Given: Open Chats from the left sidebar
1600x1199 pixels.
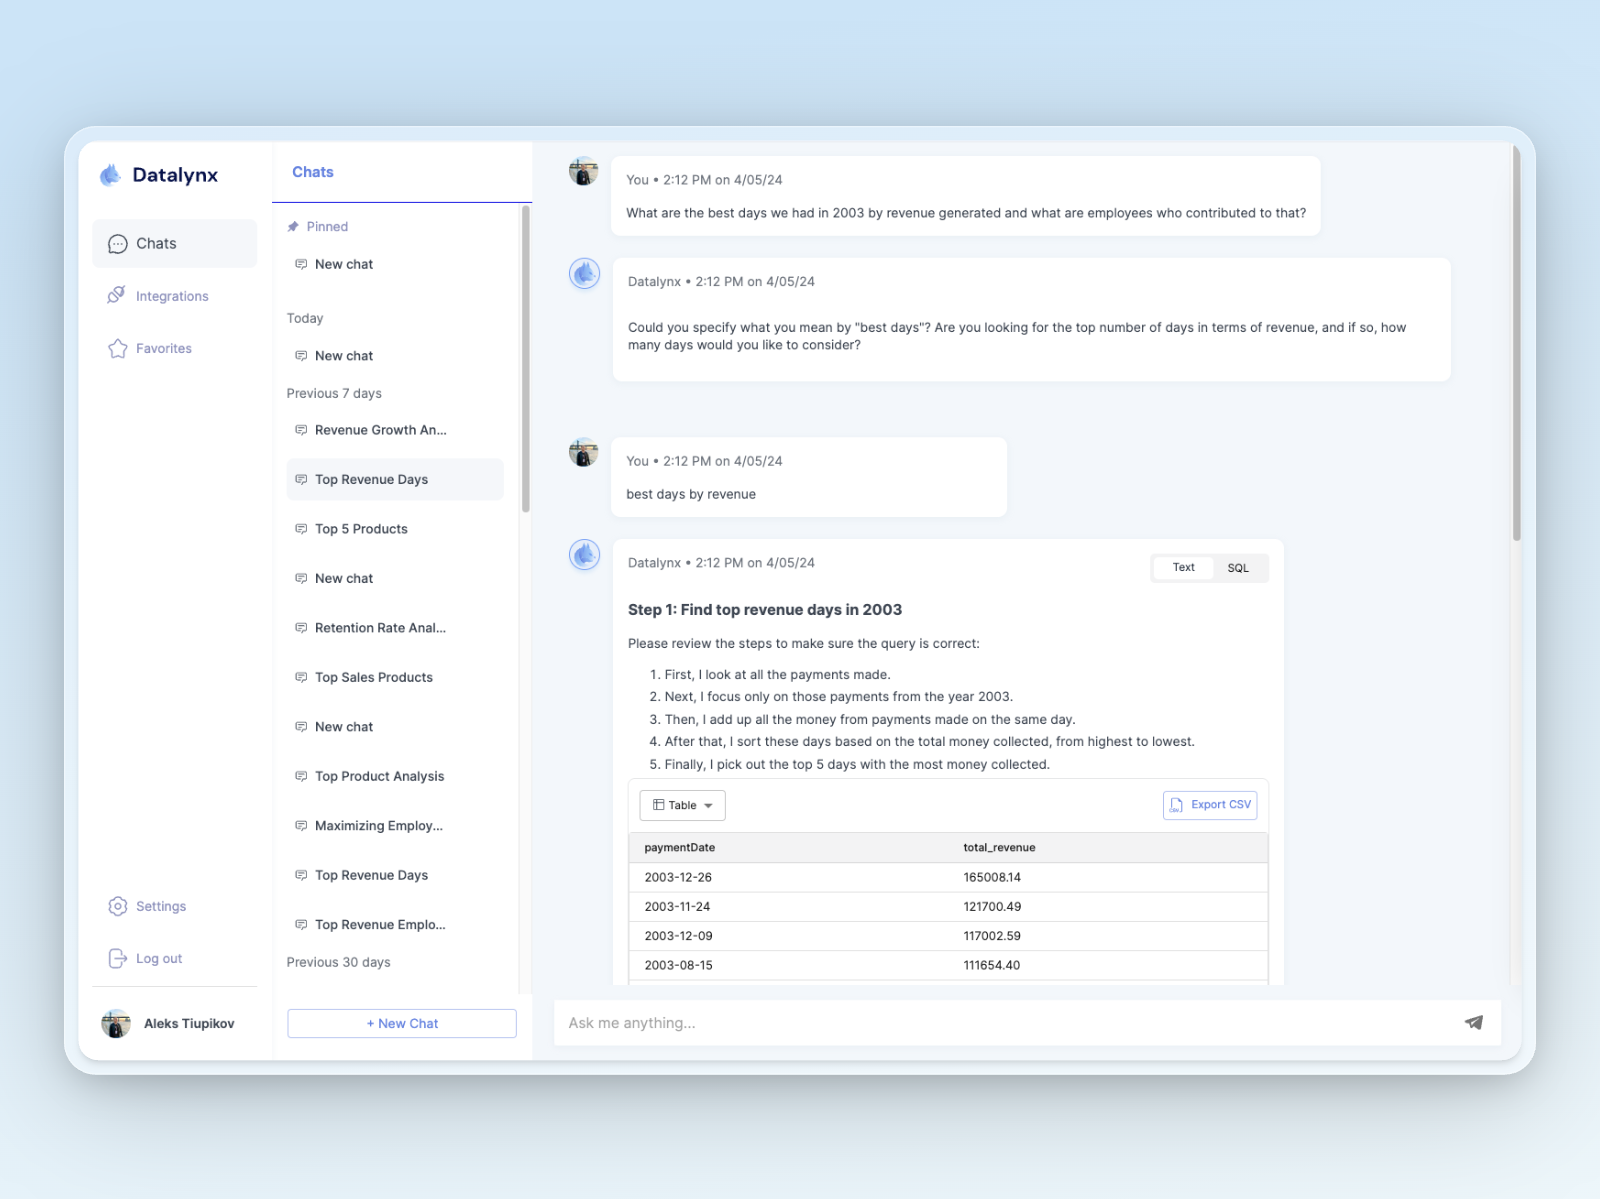Looking at the screenshot, I should coord(155,243).
